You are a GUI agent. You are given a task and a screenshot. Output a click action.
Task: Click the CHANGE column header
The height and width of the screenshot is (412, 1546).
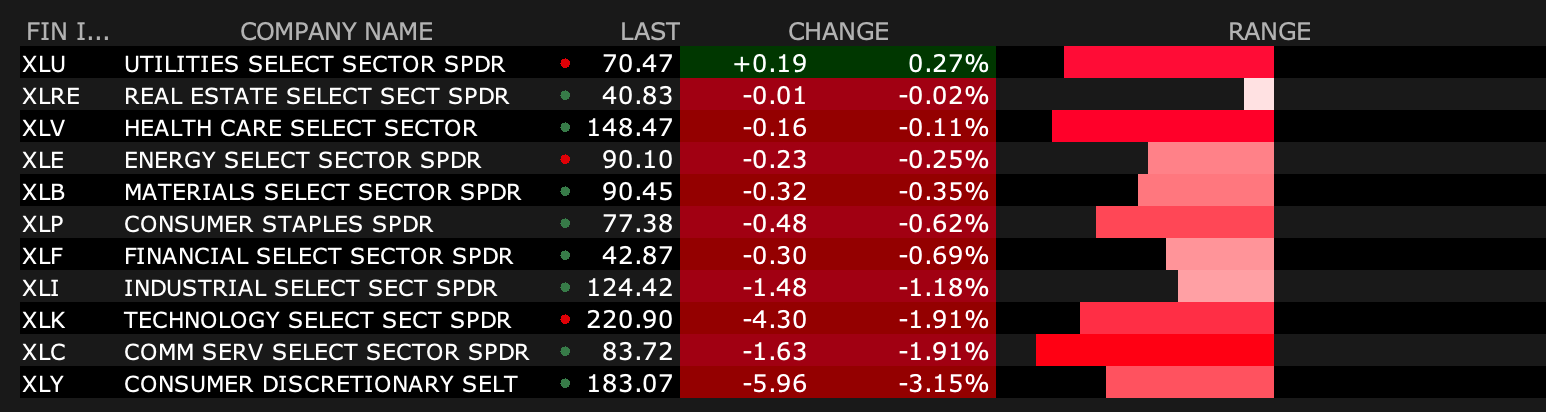tap(838, 31)
